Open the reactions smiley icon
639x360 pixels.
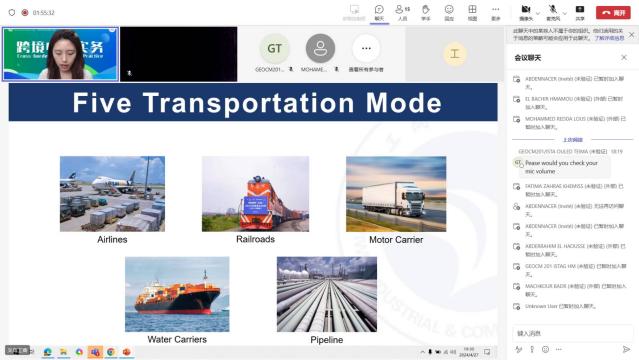coord(449,12)
